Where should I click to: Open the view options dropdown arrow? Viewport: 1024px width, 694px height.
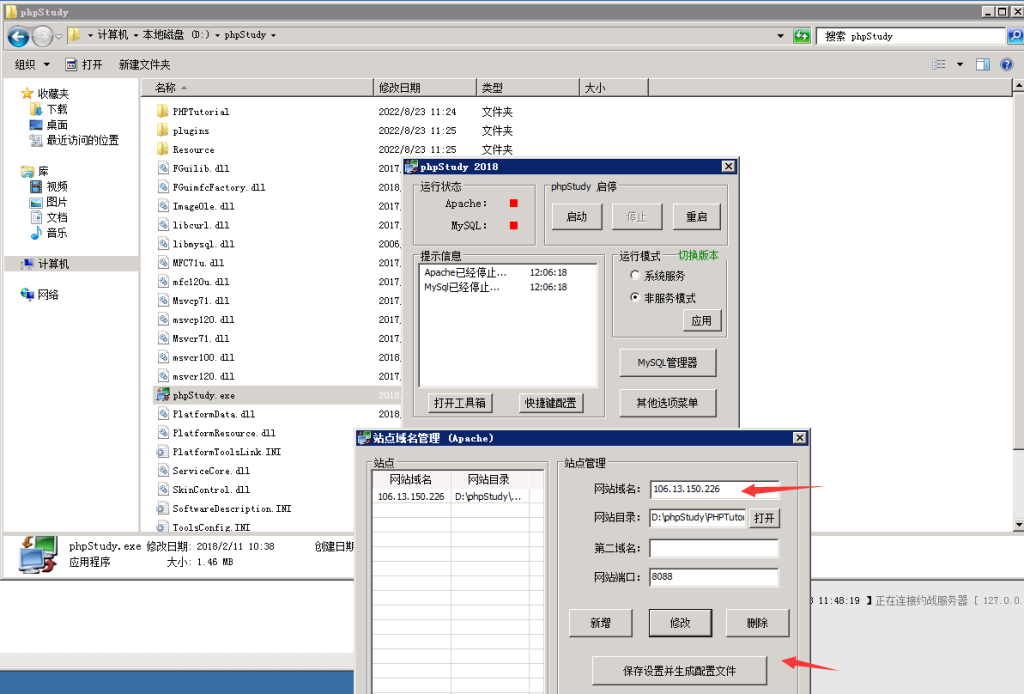[x=960, y=64]
